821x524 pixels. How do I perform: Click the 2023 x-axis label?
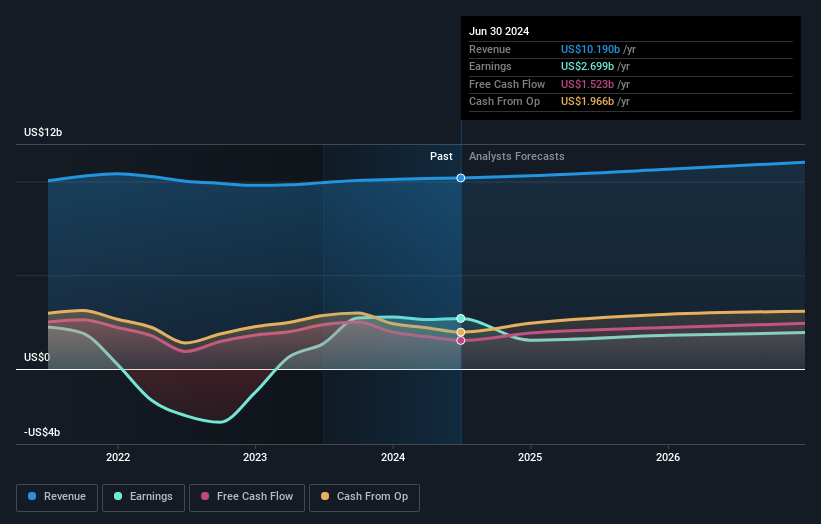(255, 457)
